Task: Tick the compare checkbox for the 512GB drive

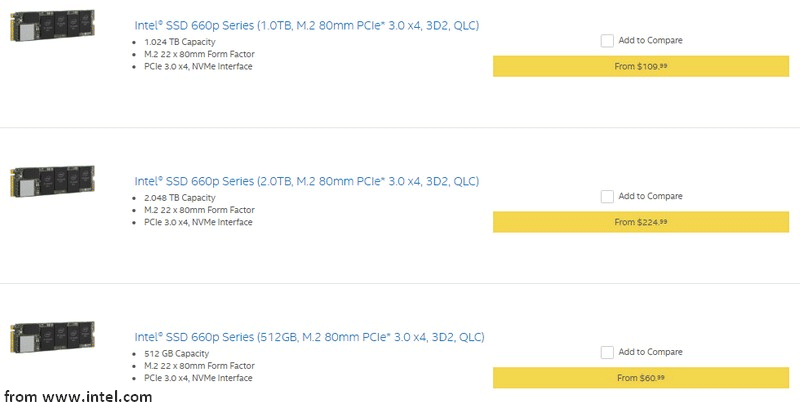Action: (x=607, y=352)
